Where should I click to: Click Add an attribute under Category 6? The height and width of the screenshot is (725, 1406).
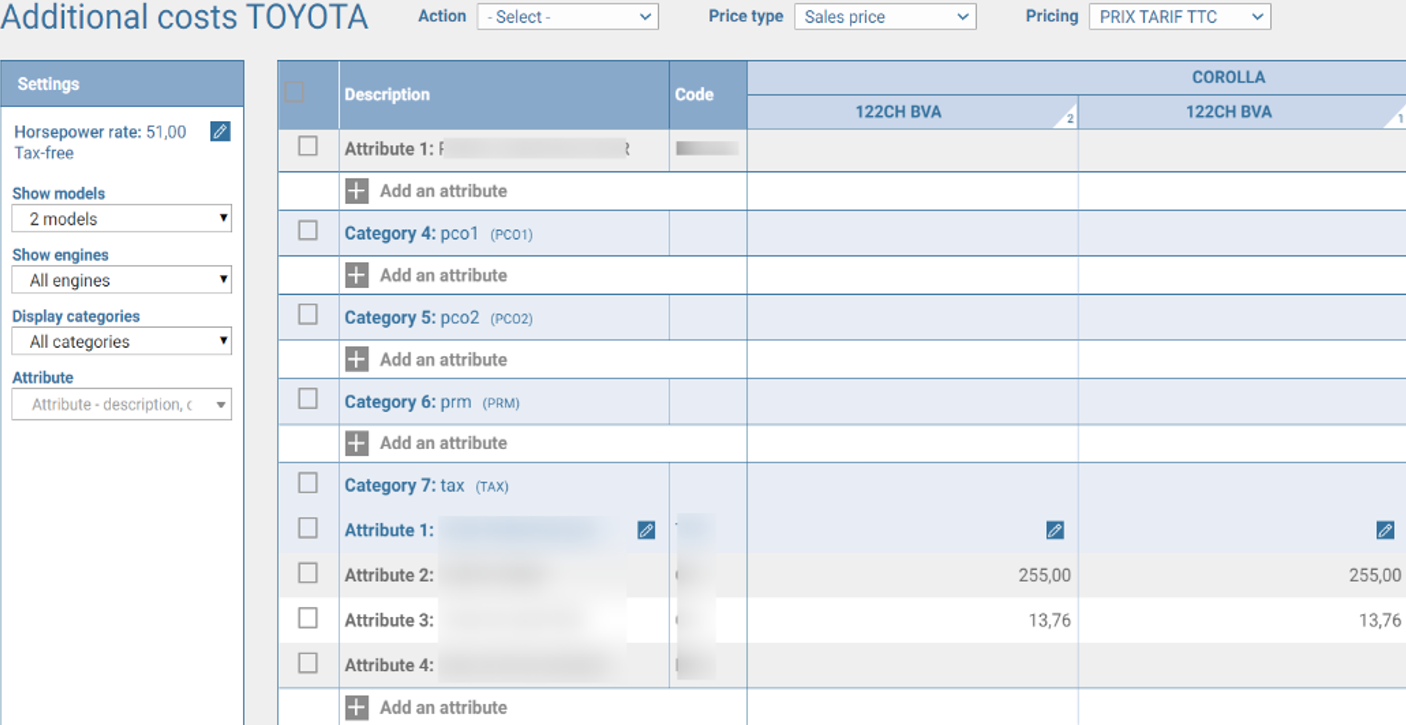tap(443, 443)
